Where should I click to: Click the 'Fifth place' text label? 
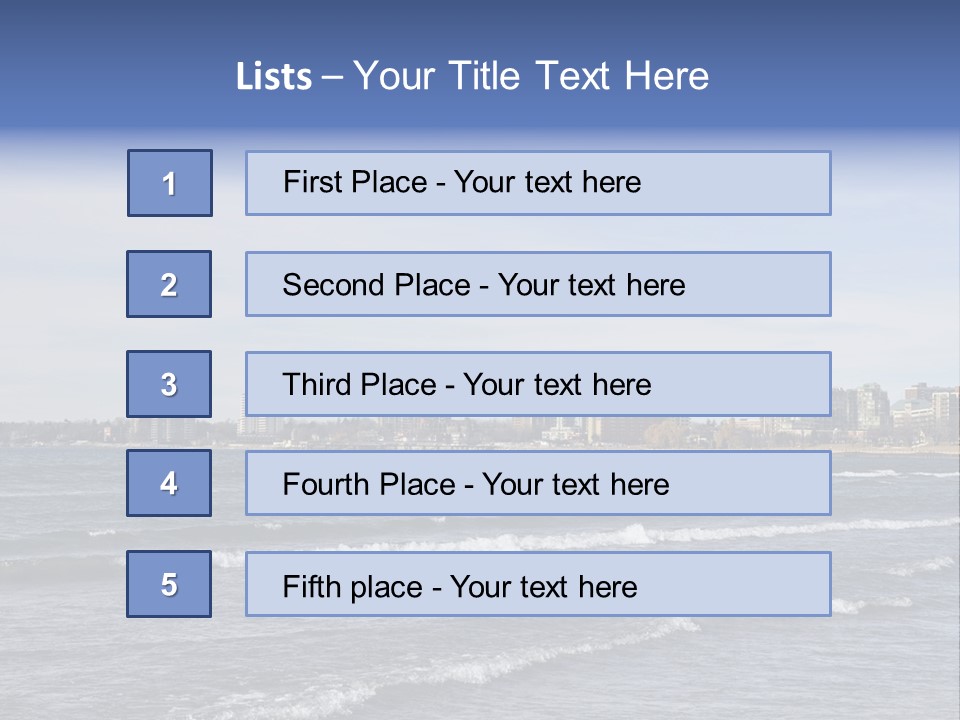point(353,587)
